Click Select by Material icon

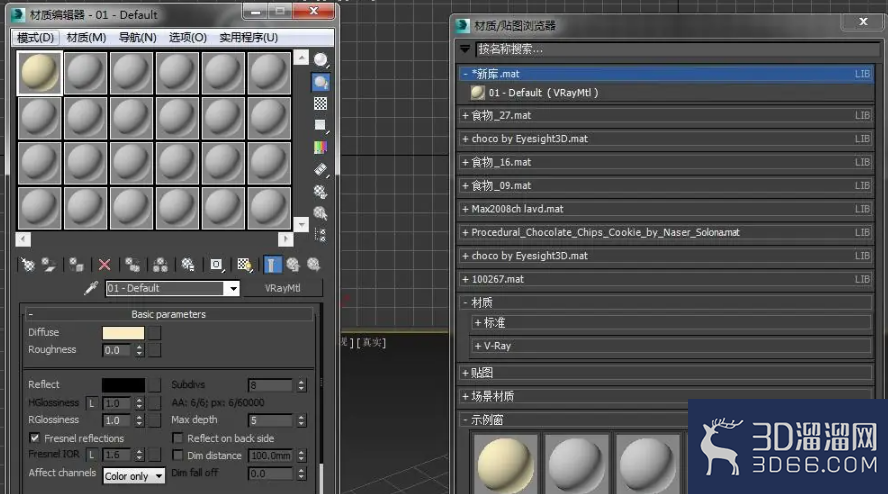pos(321,213)
